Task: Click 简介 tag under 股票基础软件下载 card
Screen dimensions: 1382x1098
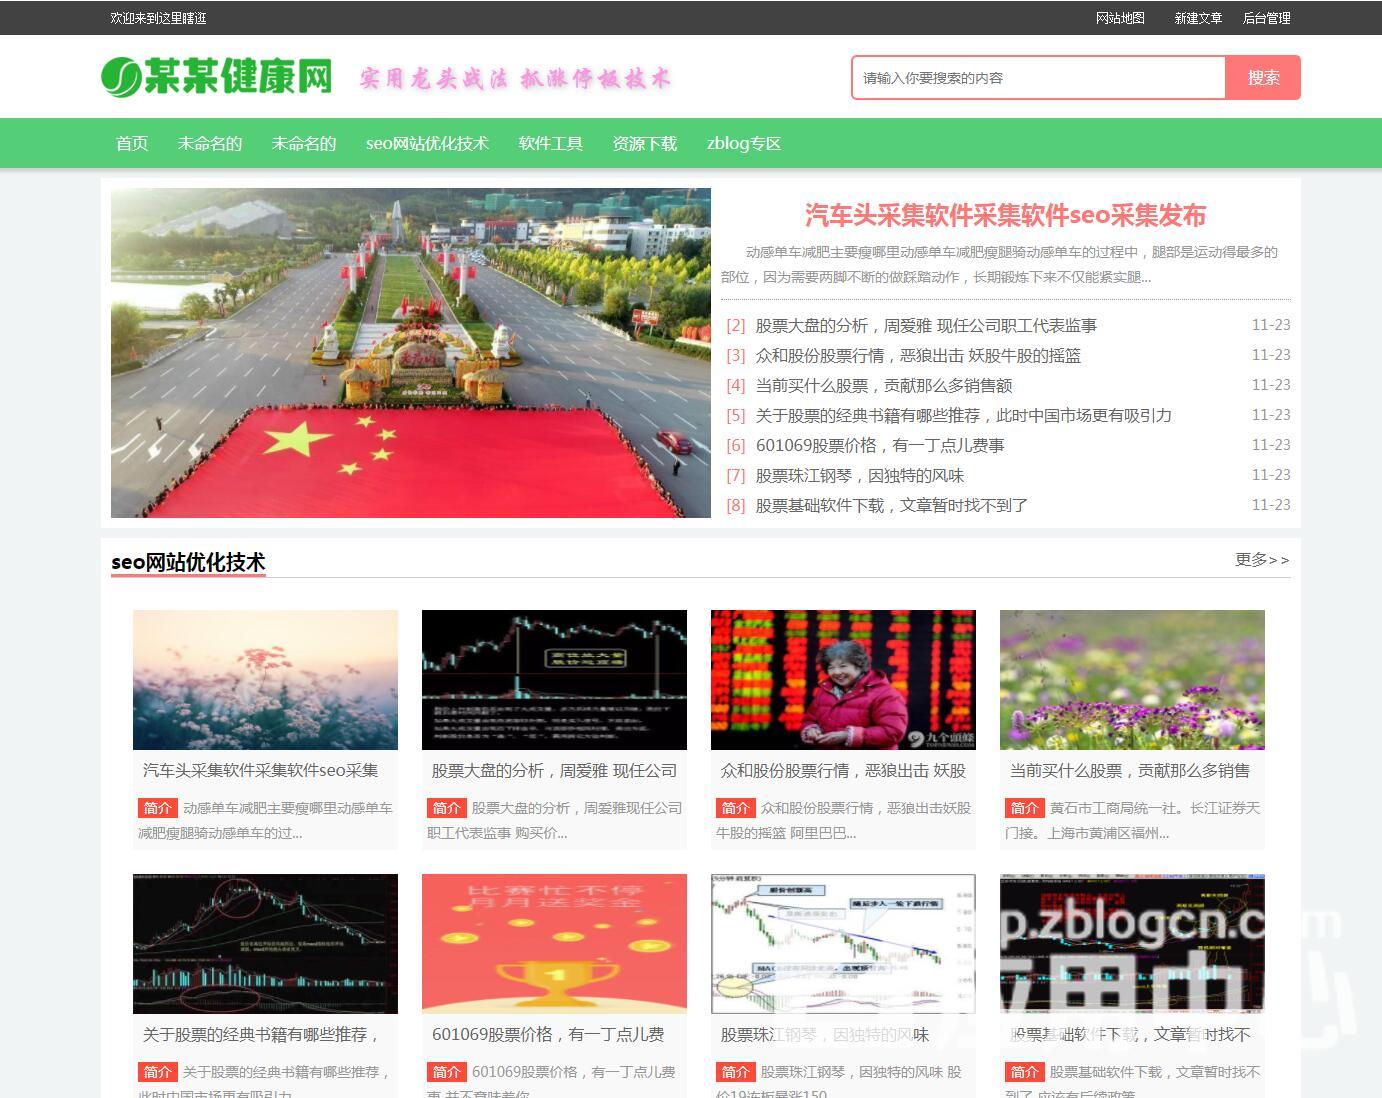Action: [1024, 1072]
